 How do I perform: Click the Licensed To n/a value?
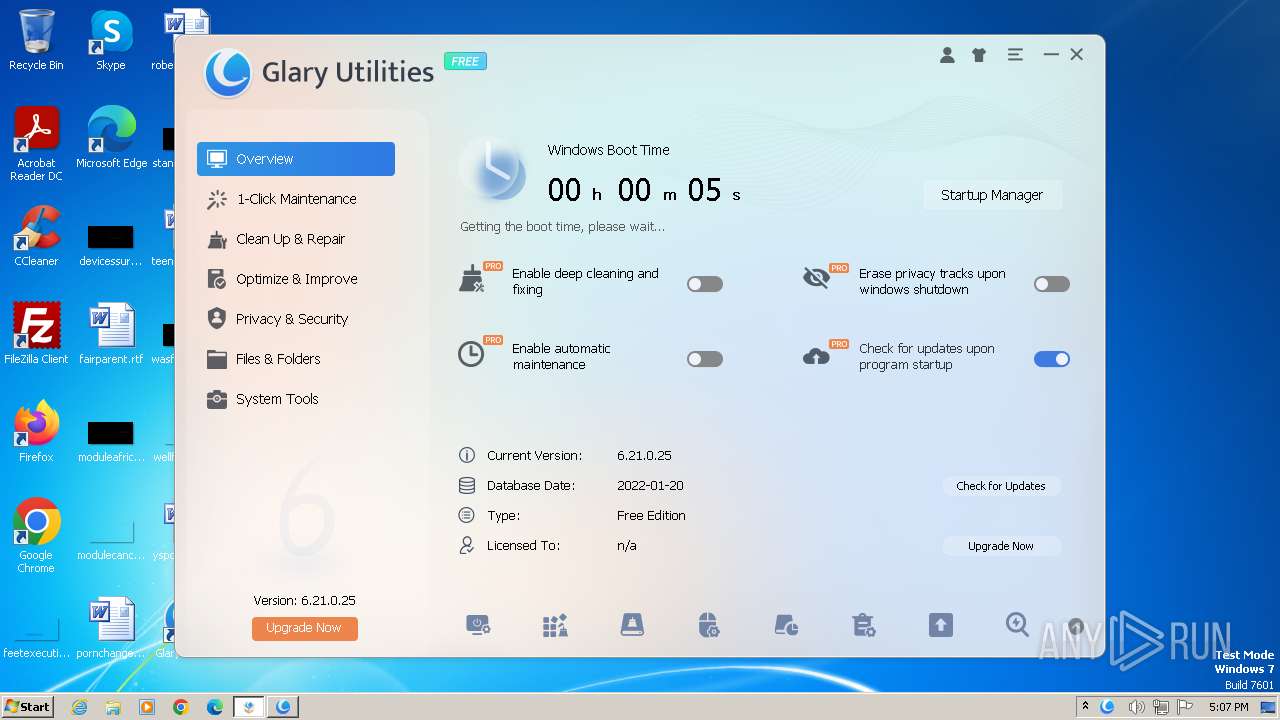(x=627, y=545)
